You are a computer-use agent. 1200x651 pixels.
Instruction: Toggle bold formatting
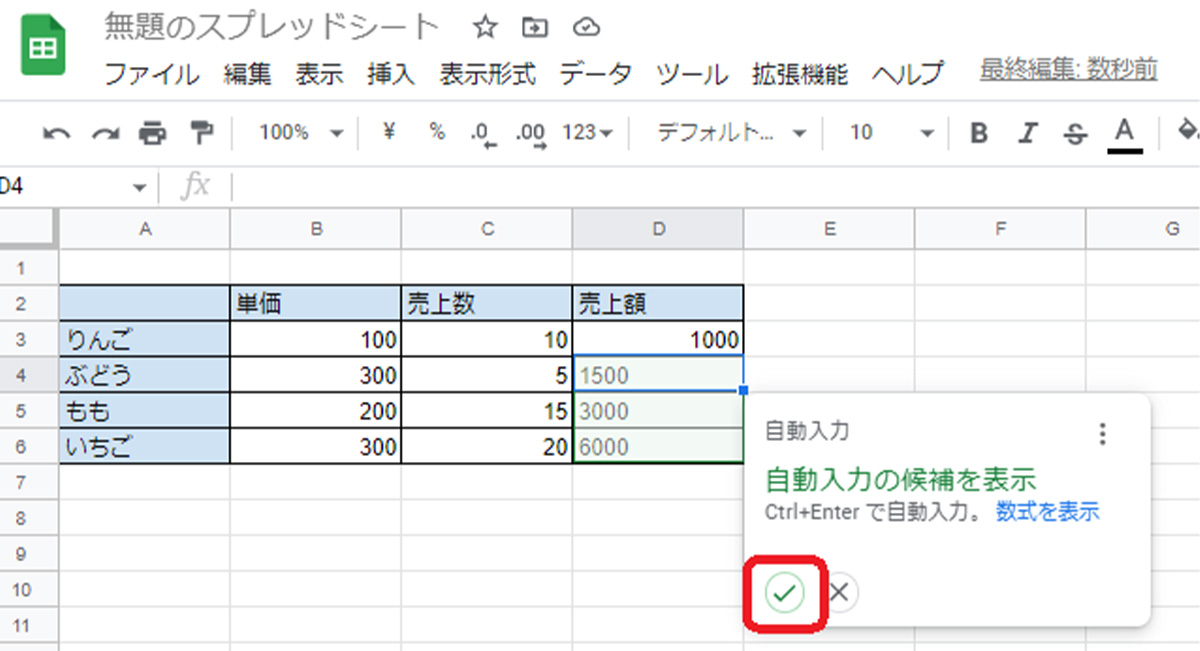pyautogui.click(x=980, y=133)
